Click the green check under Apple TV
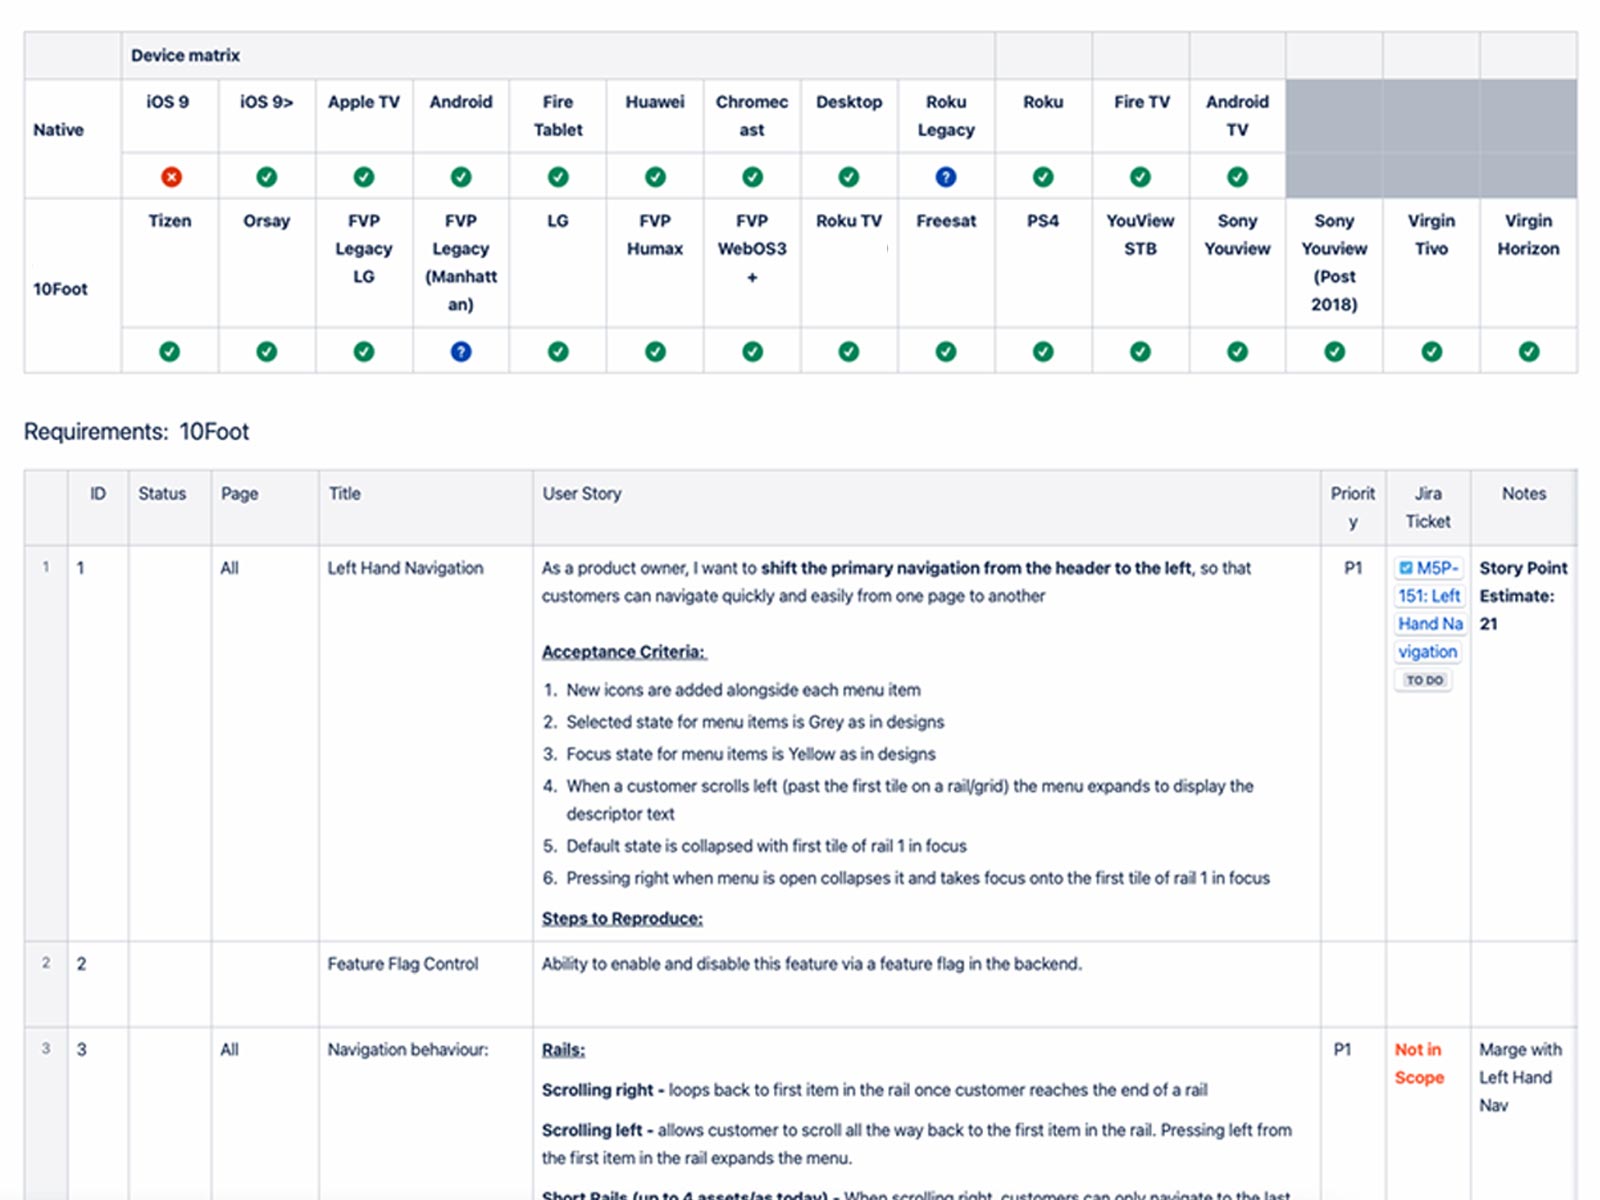1600x1200 pixels. tap(363, 177)
